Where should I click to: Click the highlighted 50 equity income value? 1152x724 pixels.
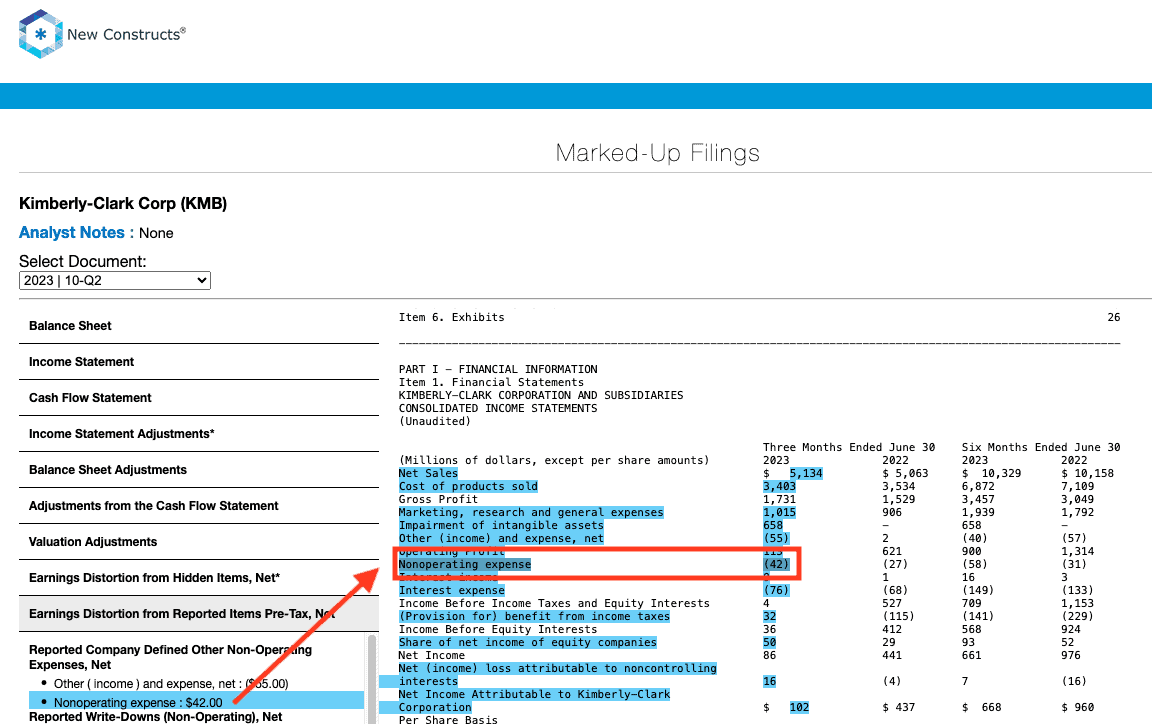click(x=770, y=642)
